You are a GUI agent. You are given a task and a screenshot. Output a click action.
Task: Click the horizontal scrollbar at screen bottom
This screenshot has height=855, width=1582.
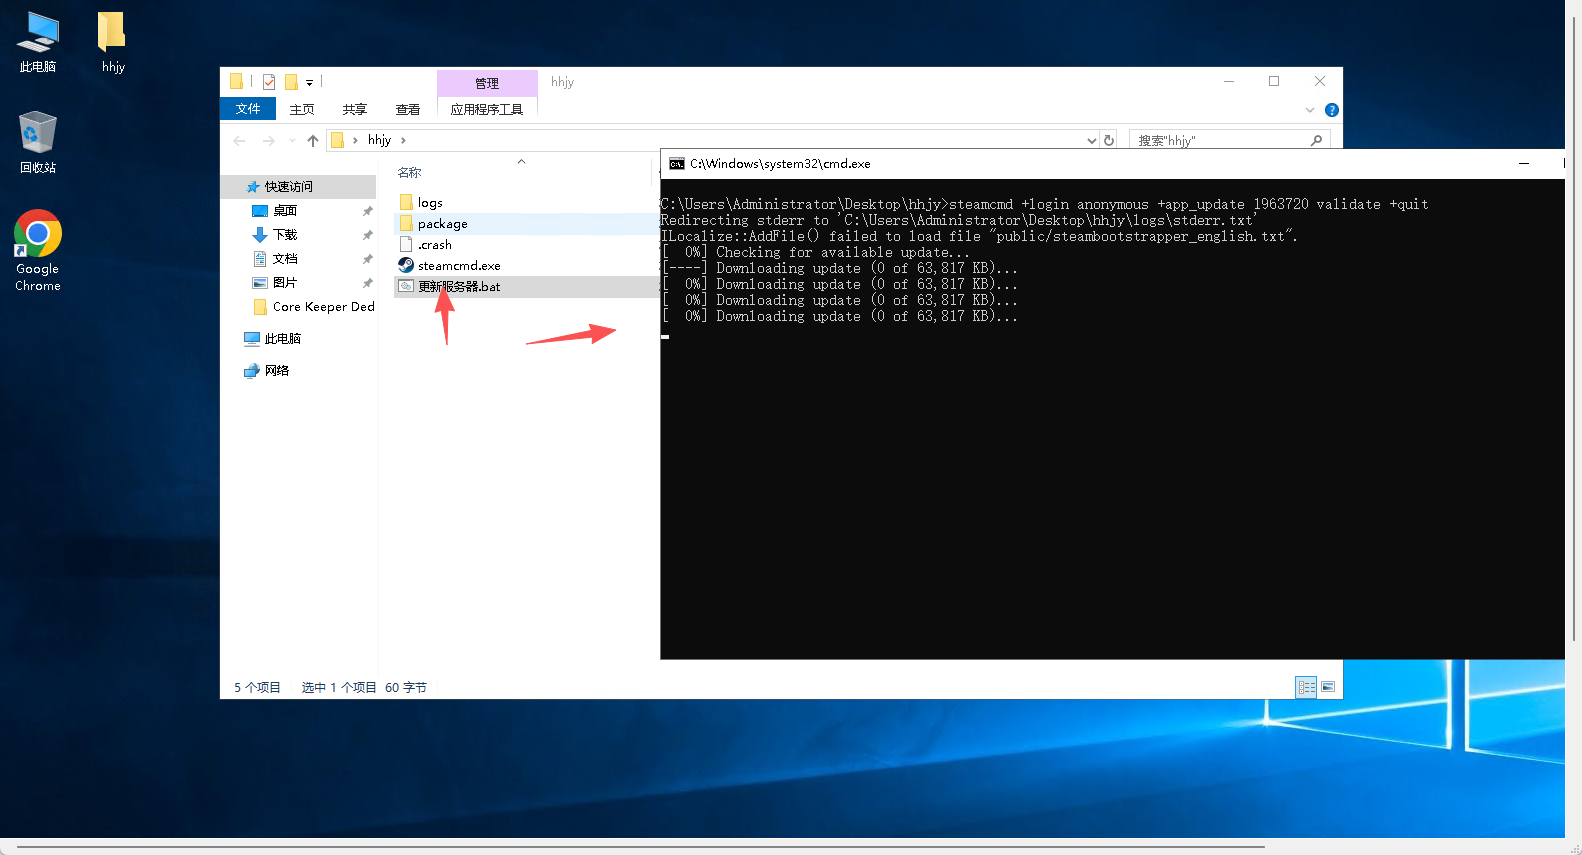[x=640, y=847]
